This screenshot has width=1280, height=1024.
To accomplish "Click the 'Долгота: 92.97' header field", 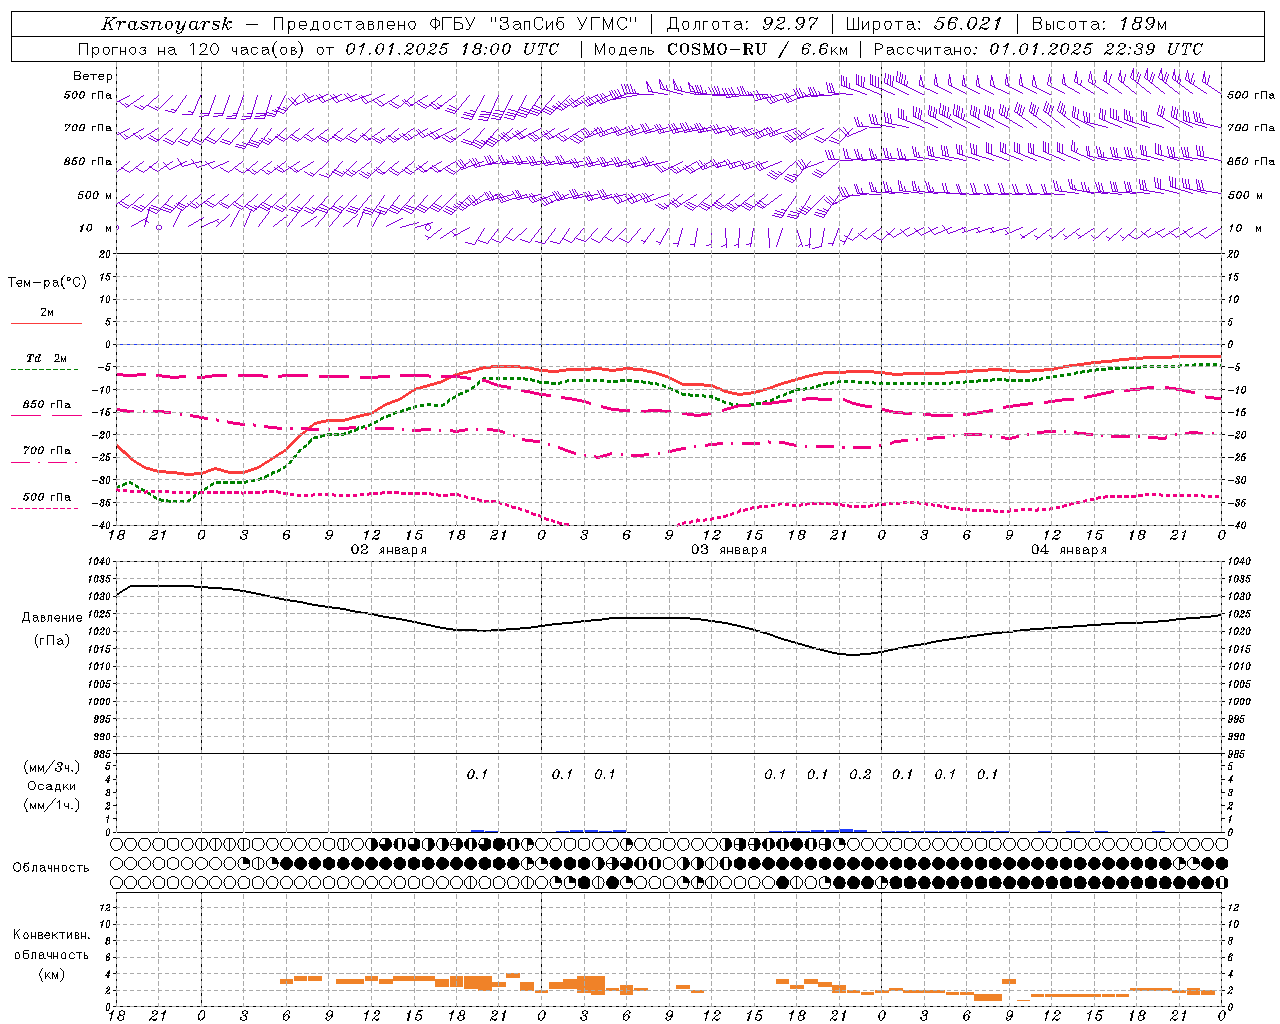I will pos(741,24).
